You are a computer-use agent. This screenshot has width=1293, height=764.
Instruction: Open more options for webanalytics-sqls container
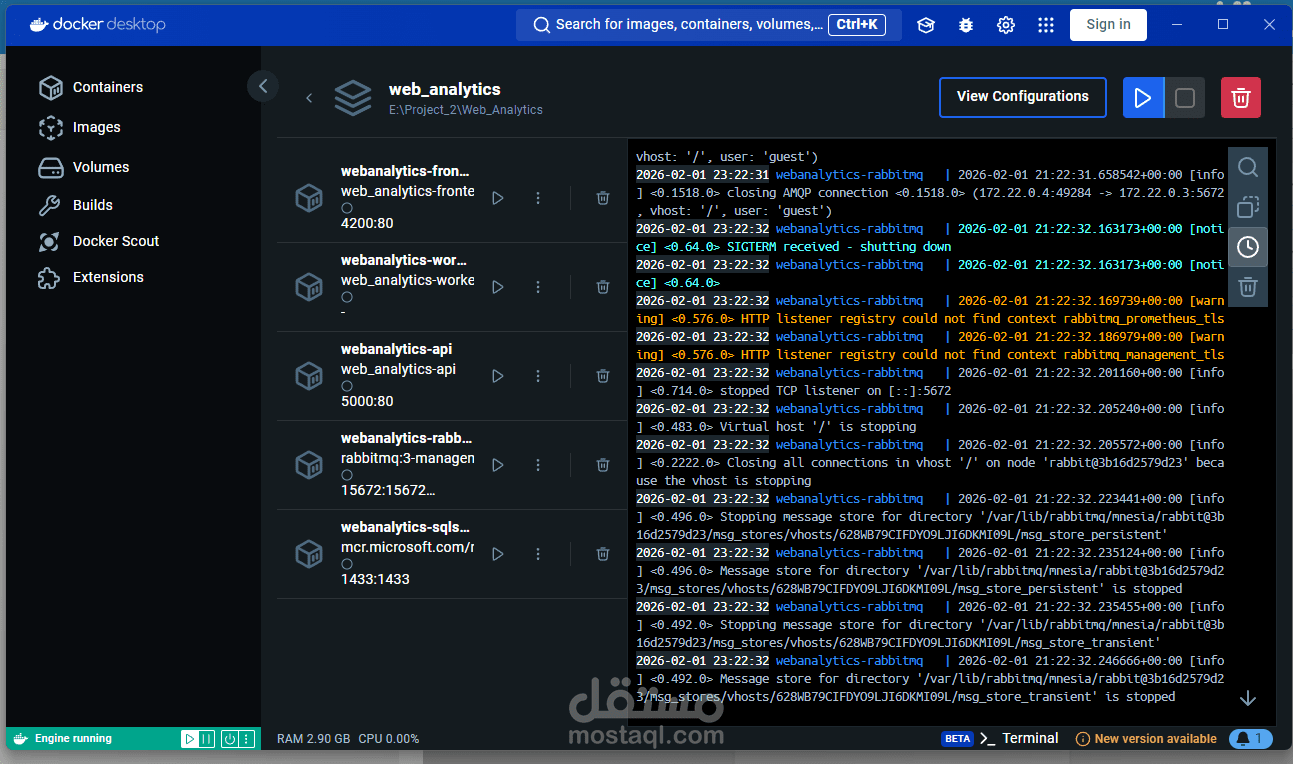[x=538, y=554]
